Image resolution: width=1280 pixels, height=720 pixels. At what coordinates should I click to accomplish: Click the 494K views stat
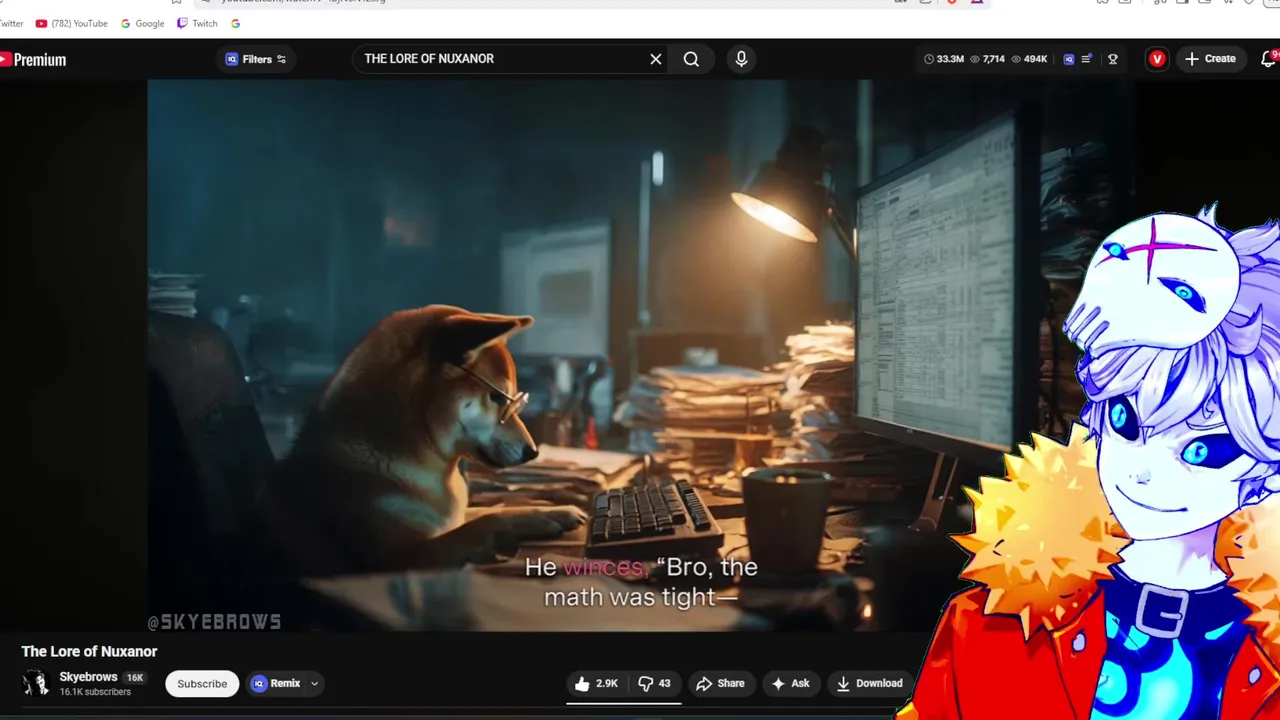pos(1029,59)
